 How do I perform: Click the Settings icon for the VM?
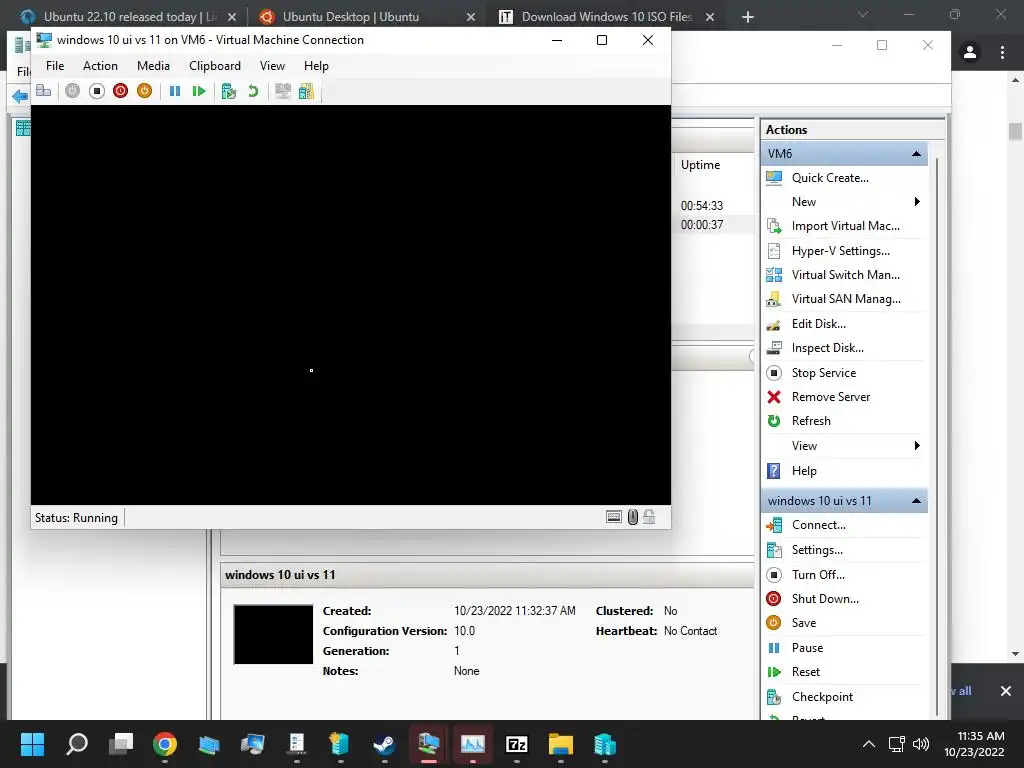774,550
